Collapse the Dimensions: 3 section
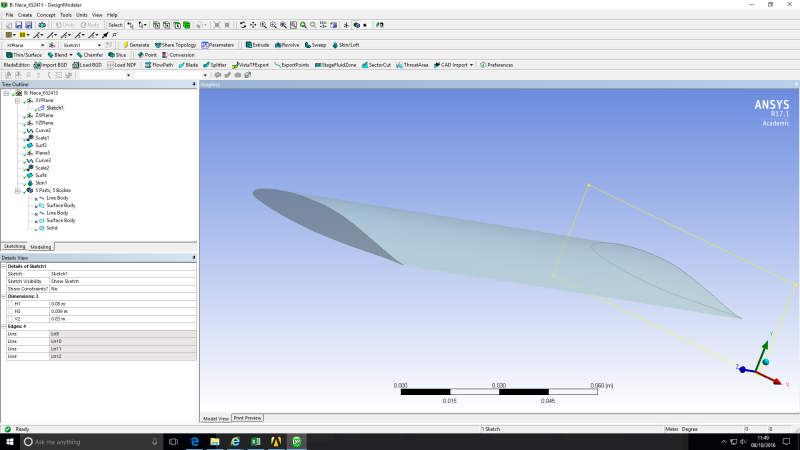Viewport: 800px width, 450px height. pos(4,296)
